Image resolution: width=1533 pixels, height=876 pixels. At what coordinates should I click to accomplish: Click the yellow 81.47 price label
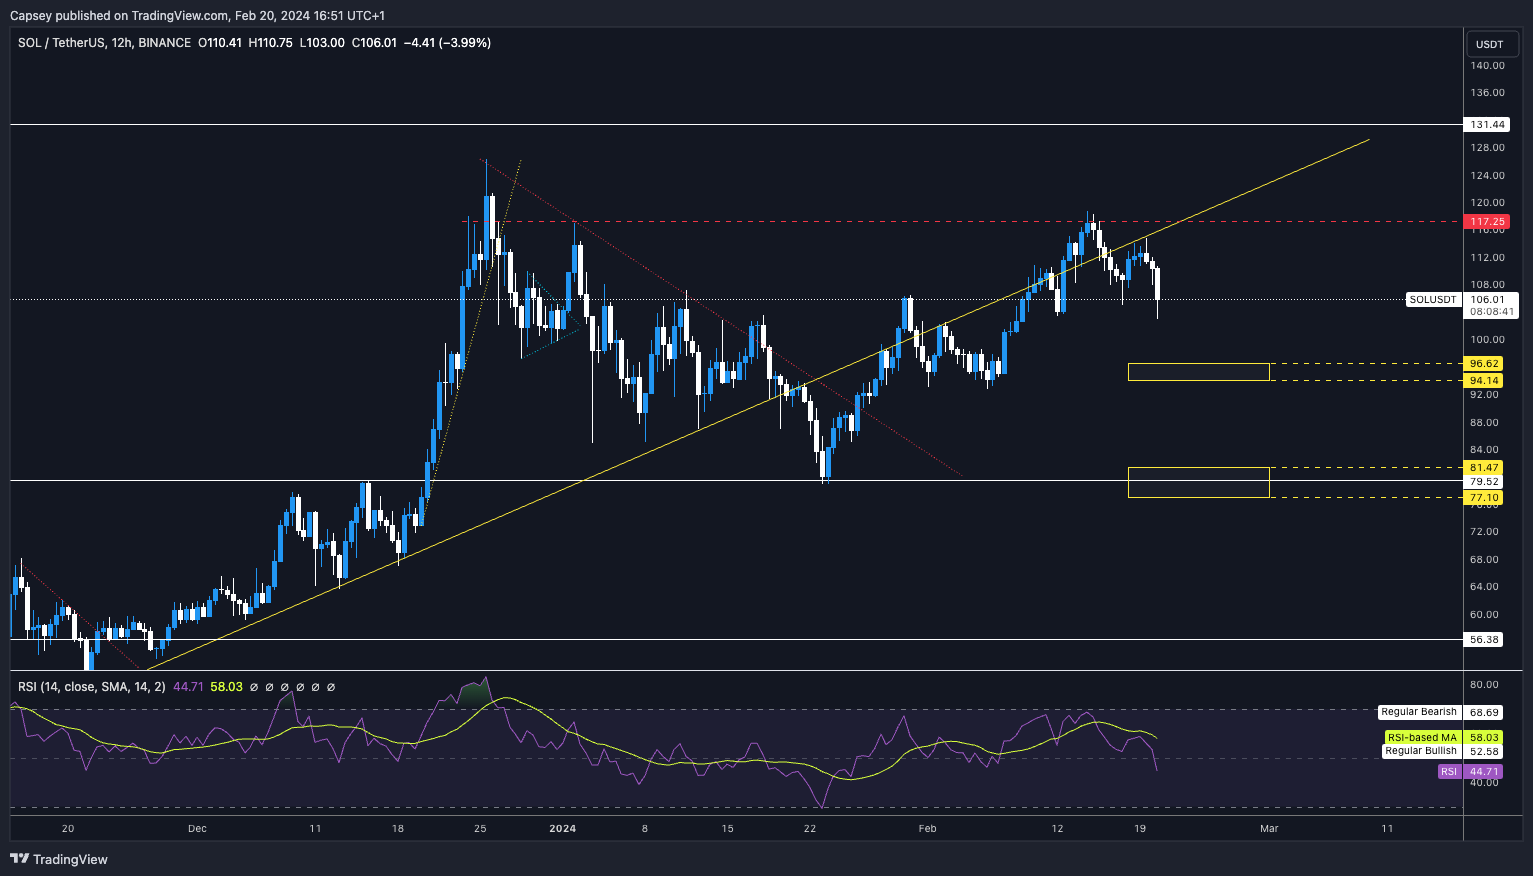(1484, 467)
